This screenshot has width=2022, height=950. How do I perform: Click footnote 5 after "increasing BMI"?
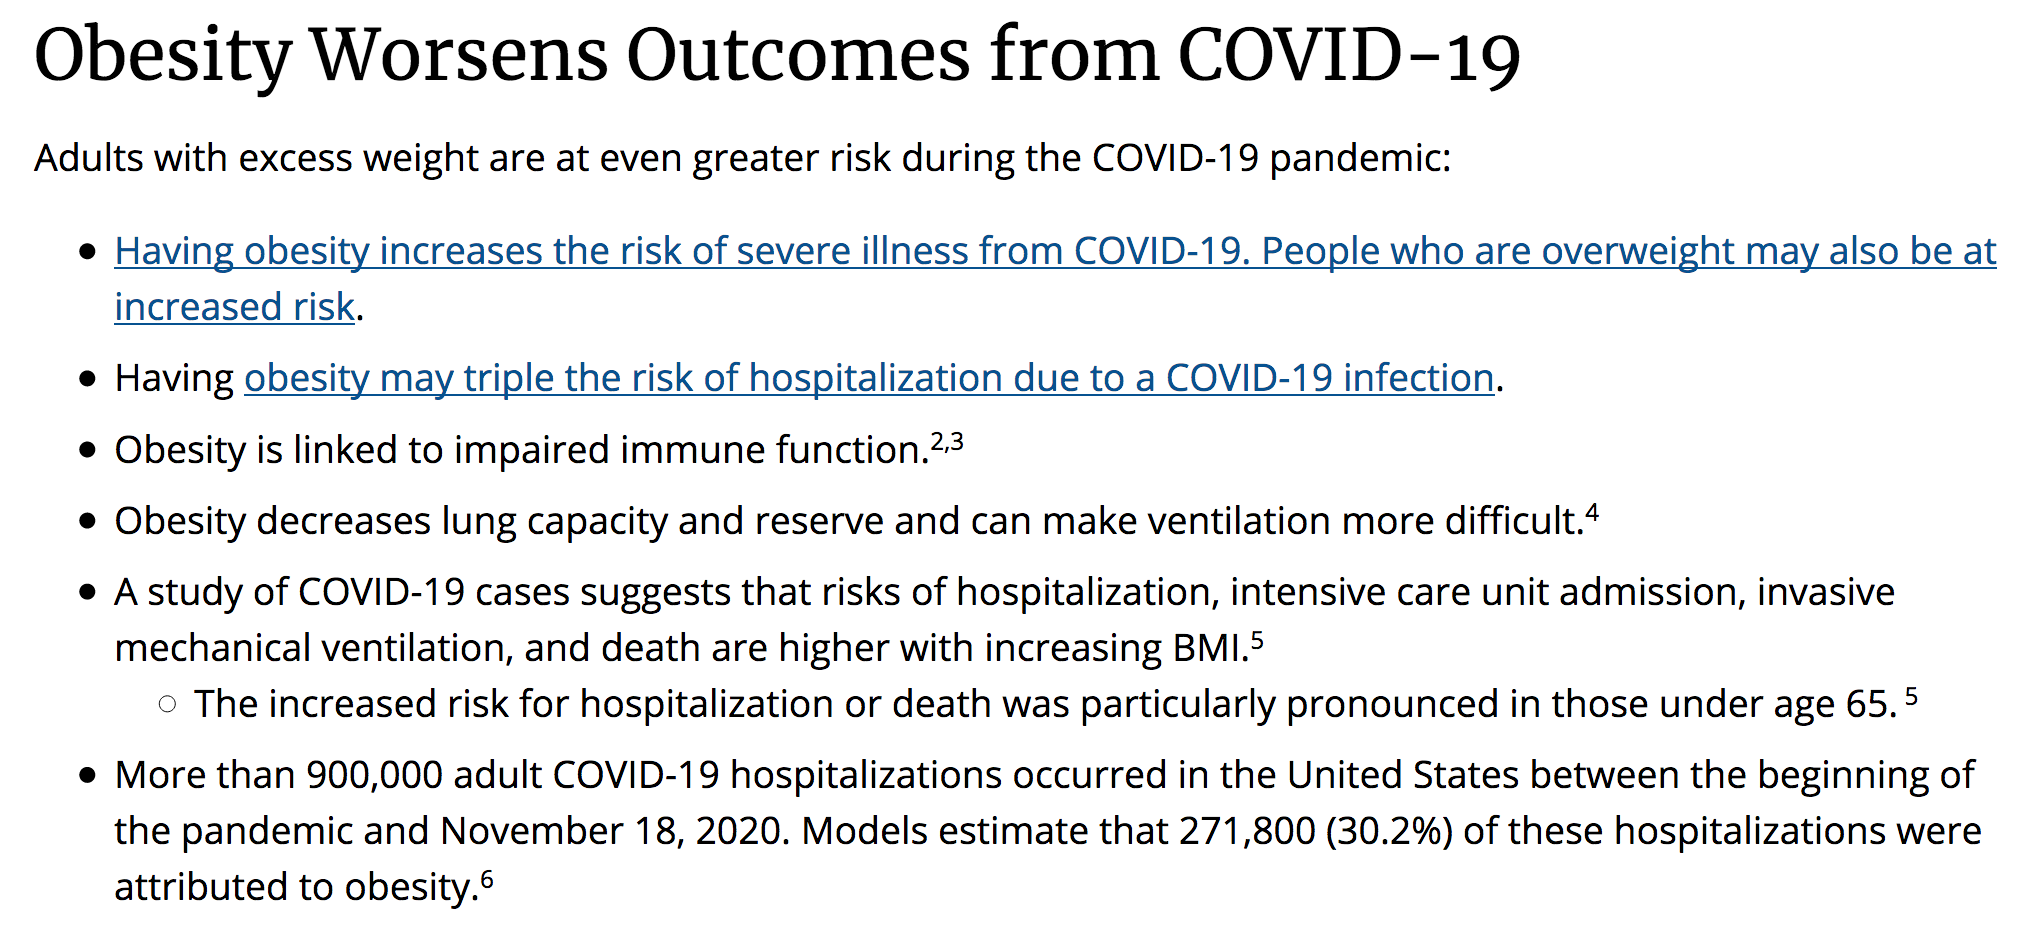[1257, 640]
